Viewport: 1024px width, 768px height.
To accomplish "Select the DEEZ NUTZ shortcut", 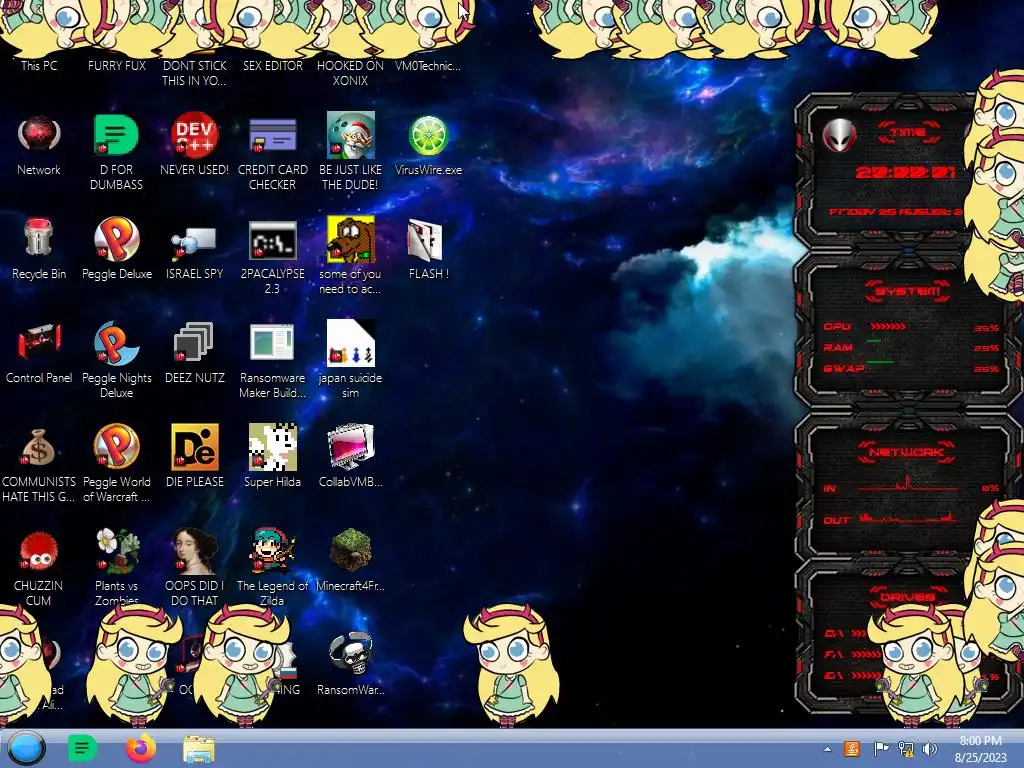I will [x=194, y=342].
